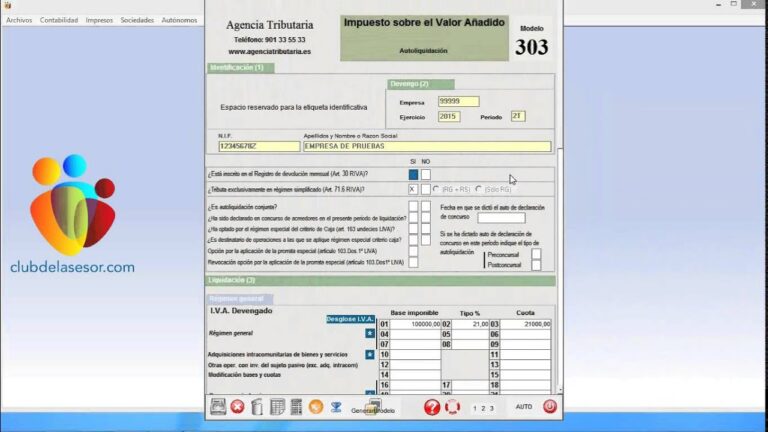
Task: Click the trash bin icon
Action: tap(257, 407)
